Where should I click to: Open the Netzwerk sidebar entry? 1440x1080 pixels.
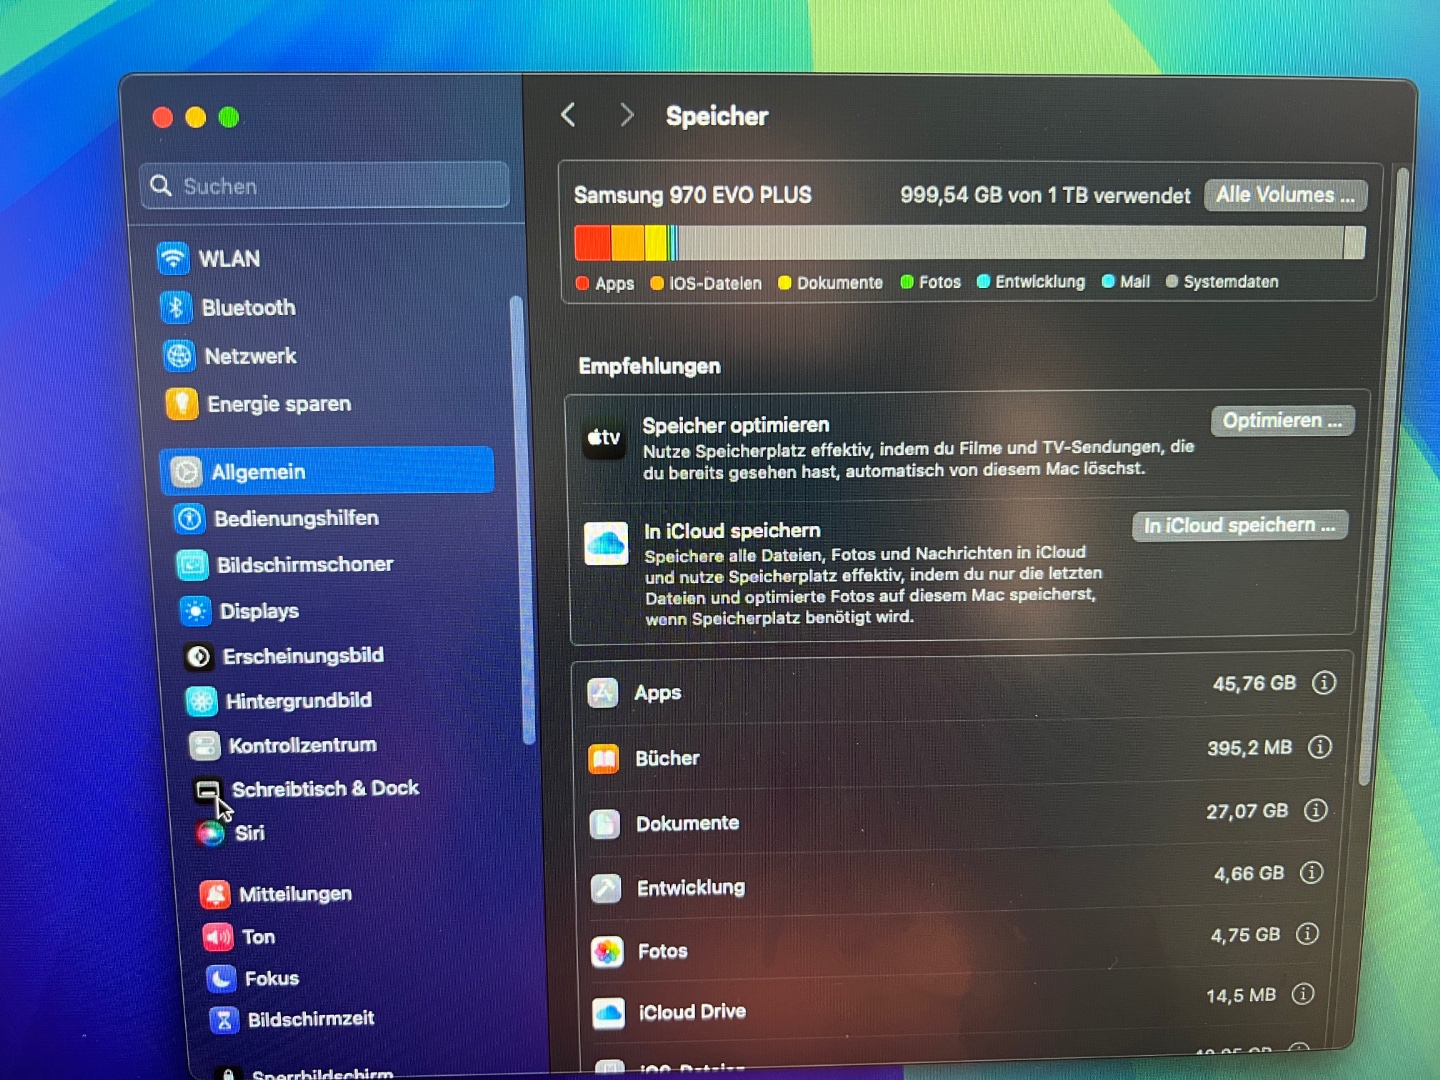[x=250, y=356]
